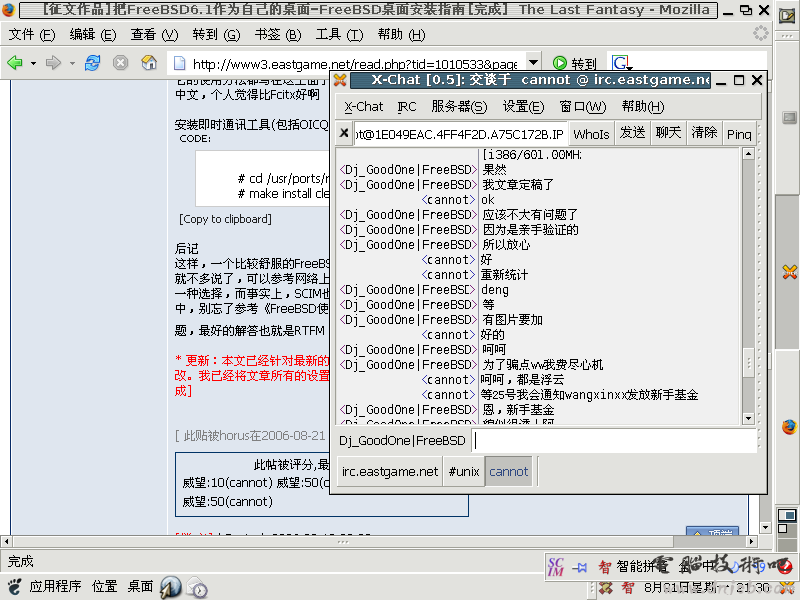800x600 pixels.
Task: Click the Dj_GoodOne|FreeBSD nick button
Action: (x=402, y=440)
